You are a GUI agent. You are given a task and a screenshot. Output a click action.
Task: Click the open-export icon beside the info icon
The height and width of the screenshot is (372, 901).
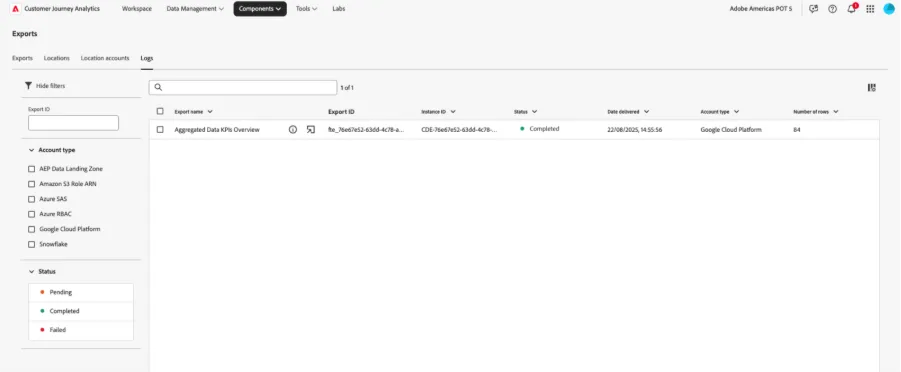[311, 130]
